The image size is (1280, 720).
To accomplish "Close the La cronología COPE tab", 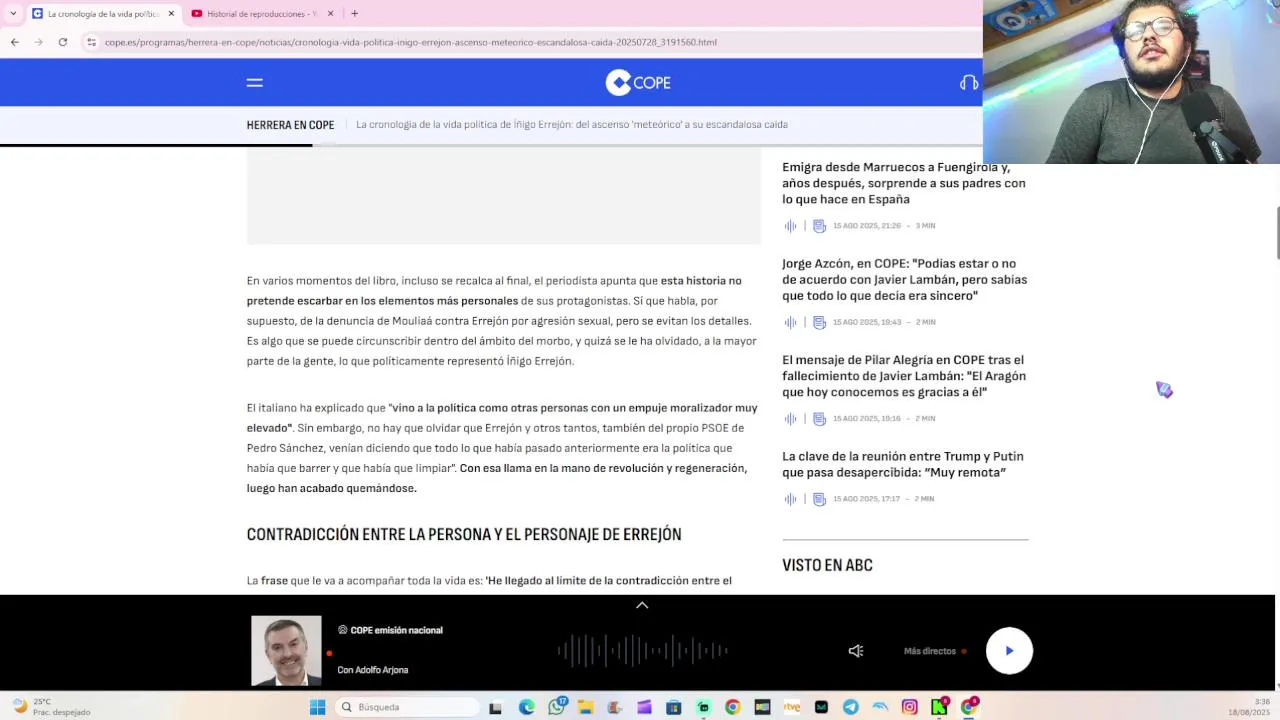I will pos(171,14).
